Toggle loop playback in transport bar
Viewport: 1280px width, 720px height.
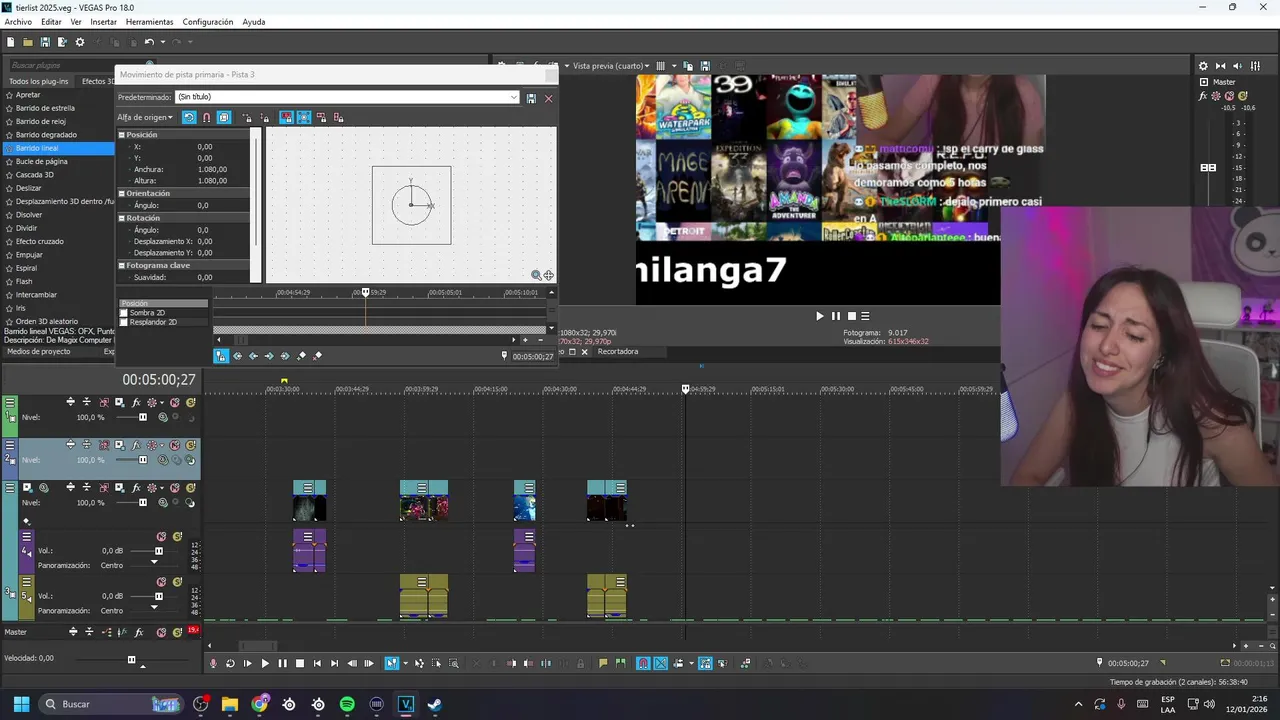coord(230,663)
